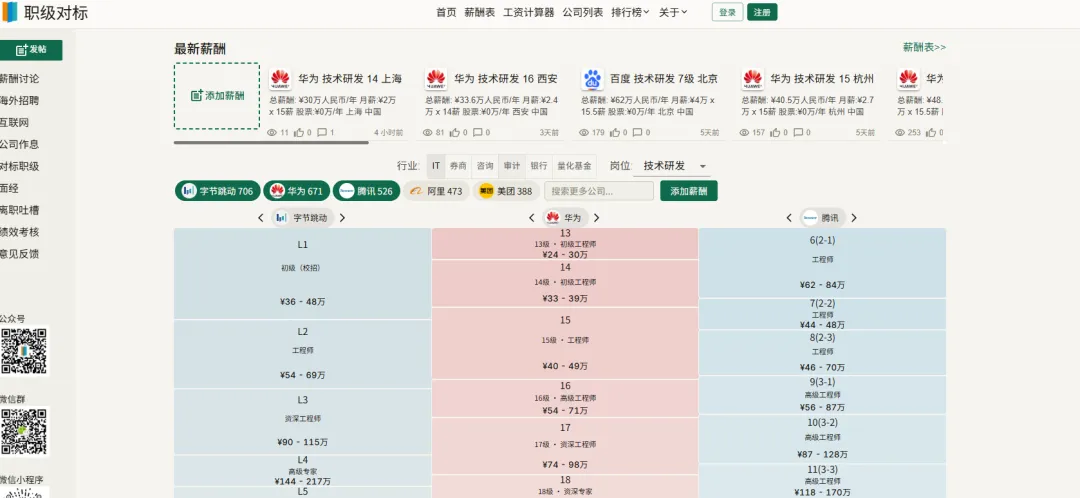Go to previous company before 腾讯 column
1080x498 pixels.
point(789,218)
